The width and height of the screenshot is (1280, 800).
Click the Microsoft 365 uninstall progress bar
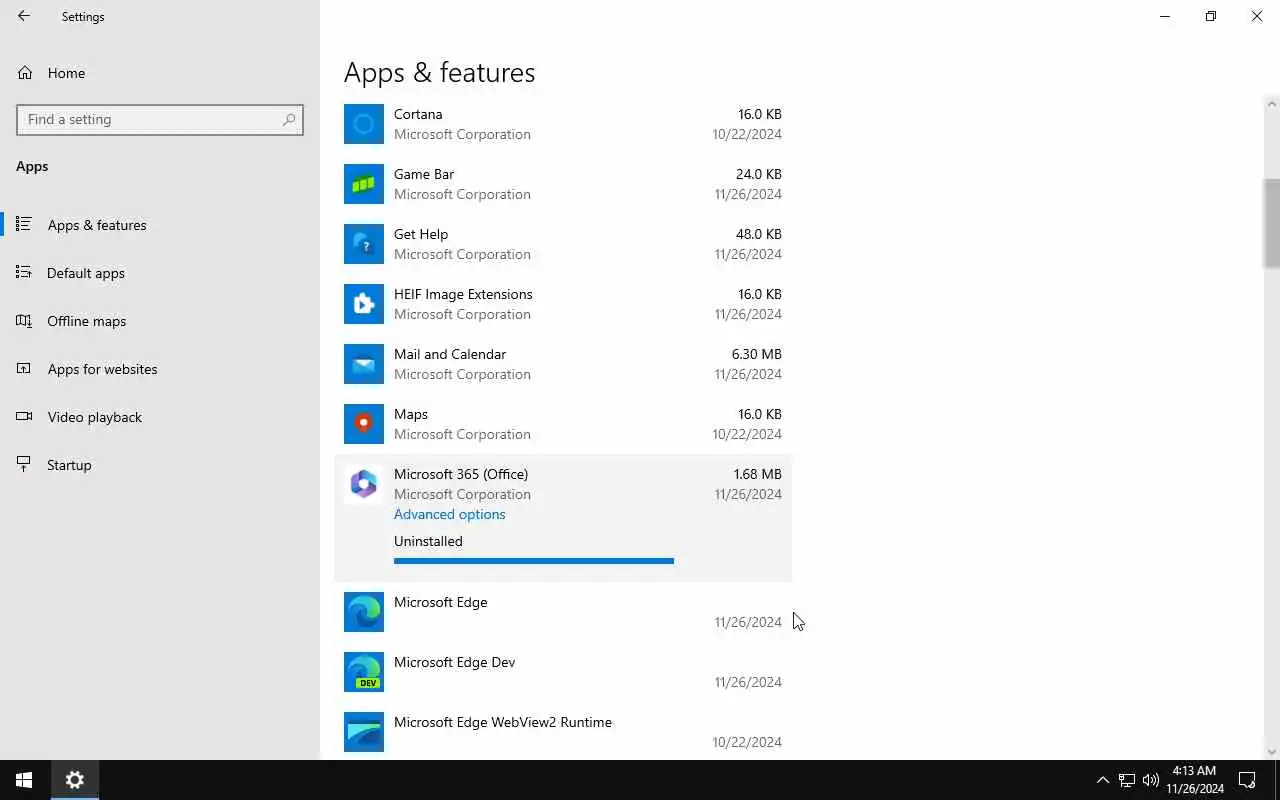click(x=534, y=561)
